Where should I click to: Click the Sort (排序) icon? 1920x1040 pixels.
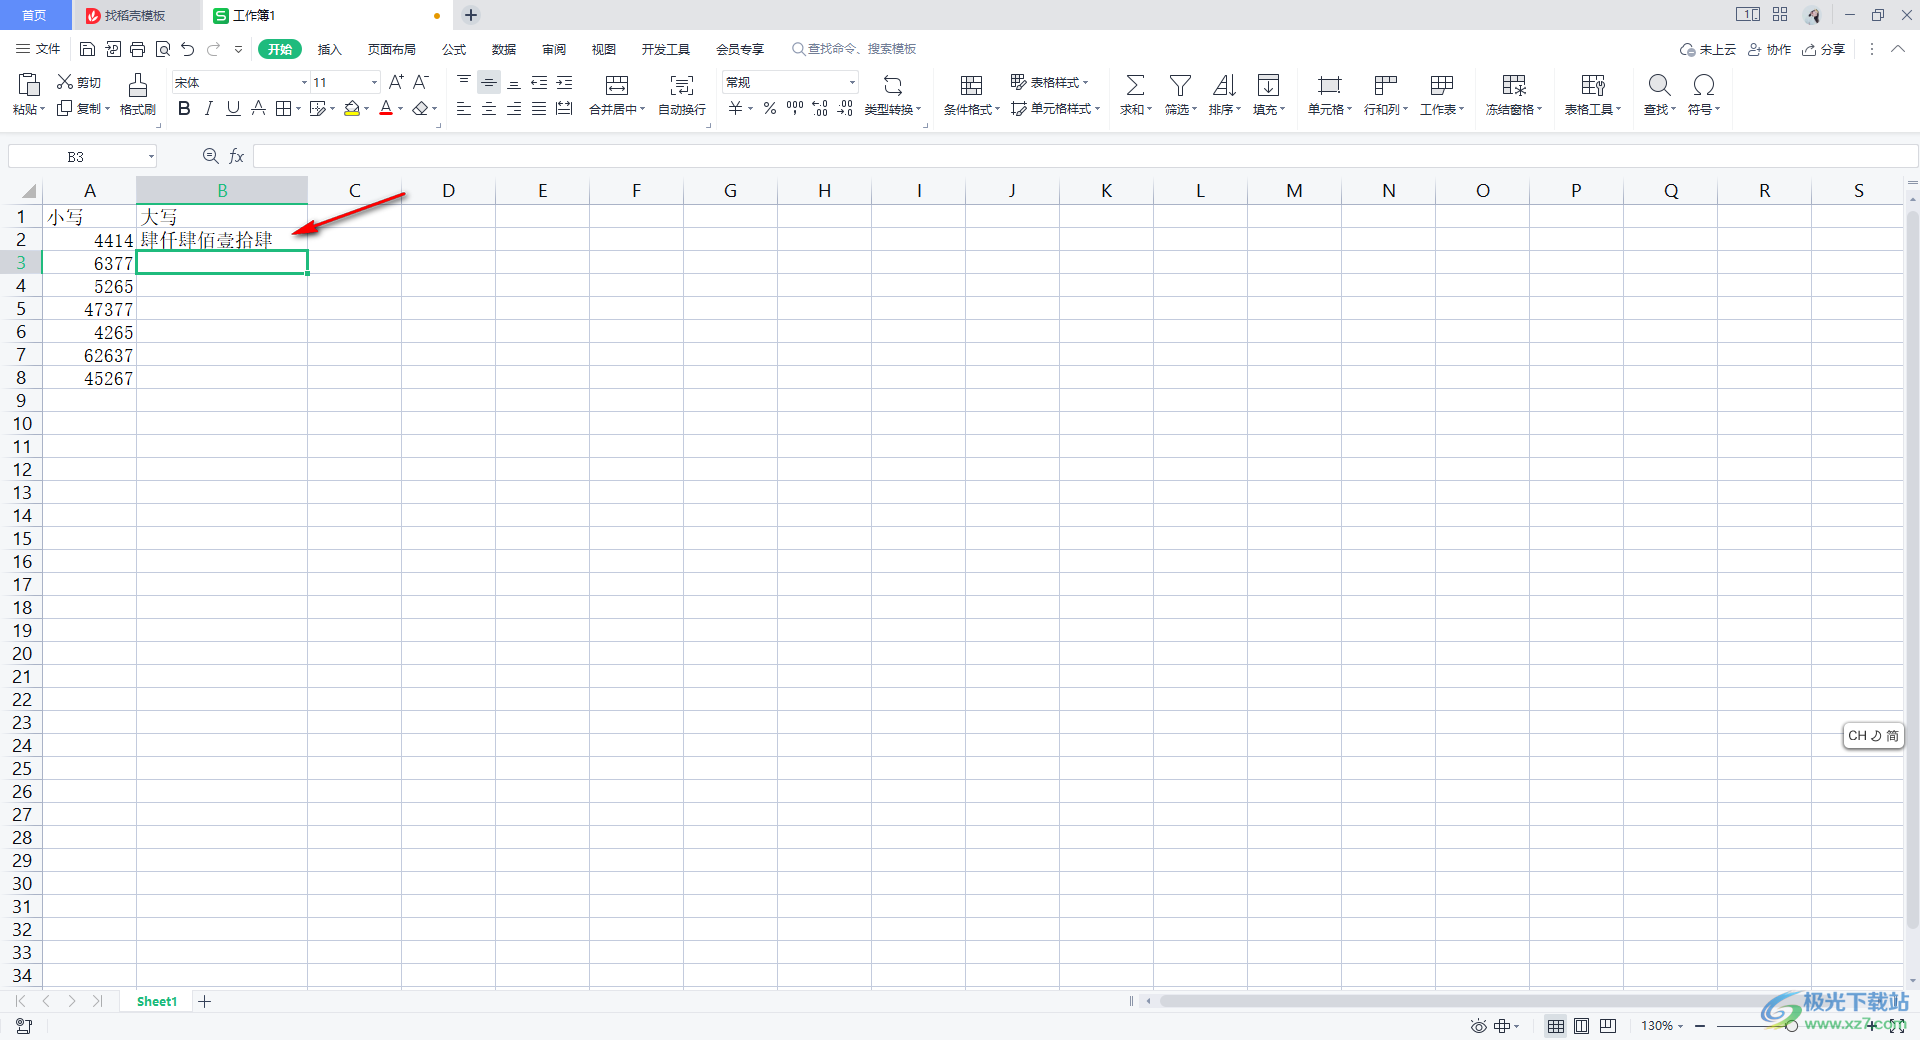(1224, 85)
